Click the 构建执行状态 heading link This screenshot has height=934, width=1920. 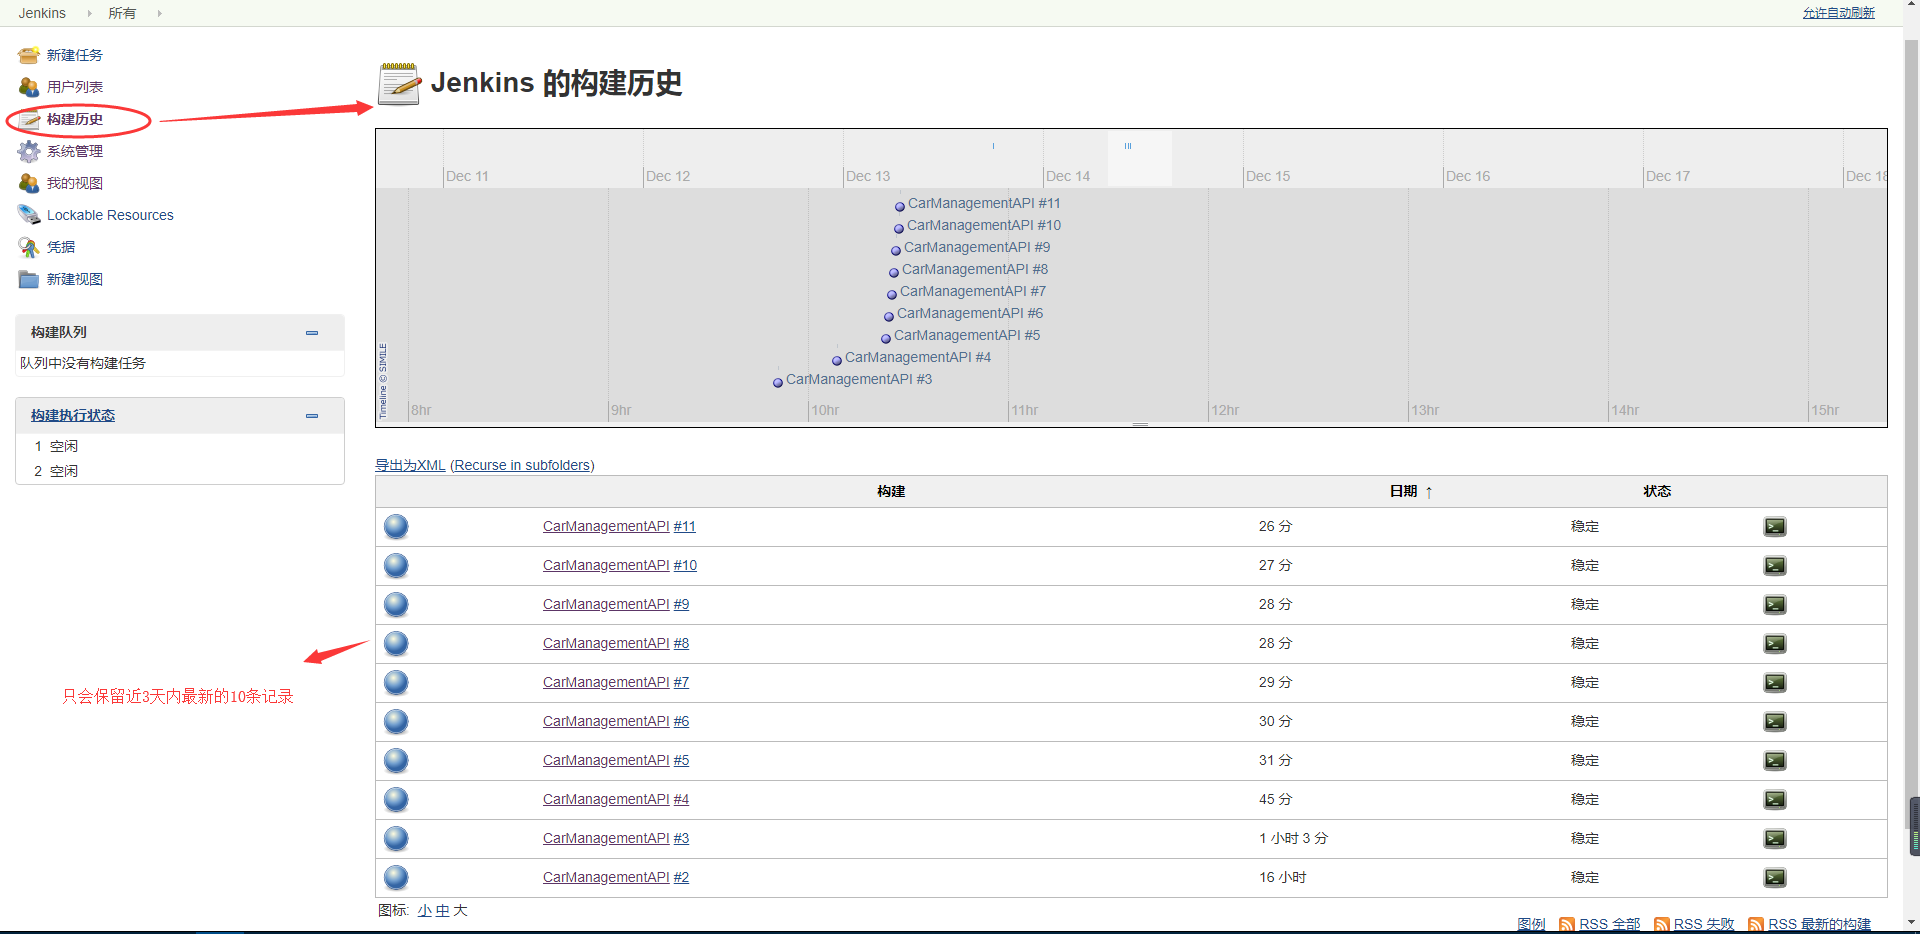coord(73,415)
